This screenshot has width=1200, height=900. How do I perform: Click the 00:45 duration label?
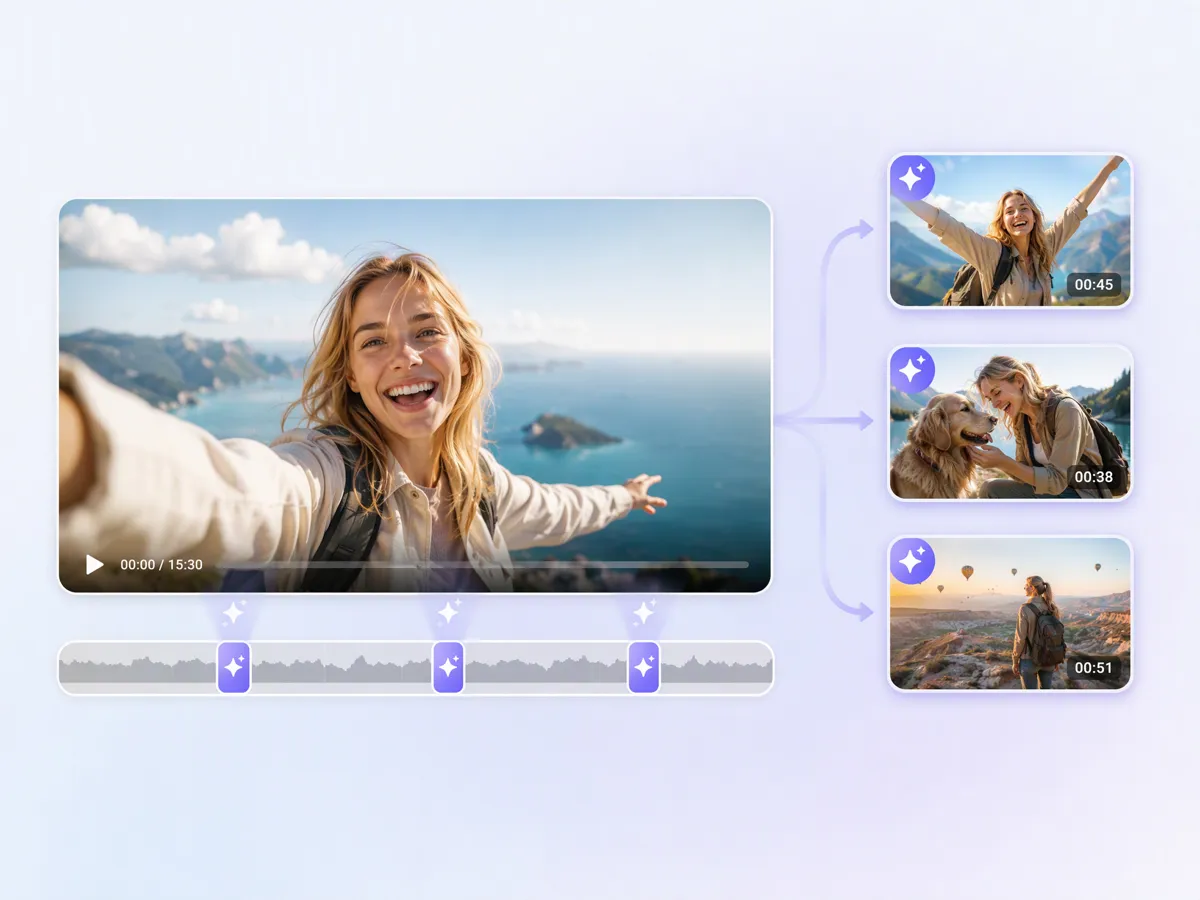[1094, 285]
